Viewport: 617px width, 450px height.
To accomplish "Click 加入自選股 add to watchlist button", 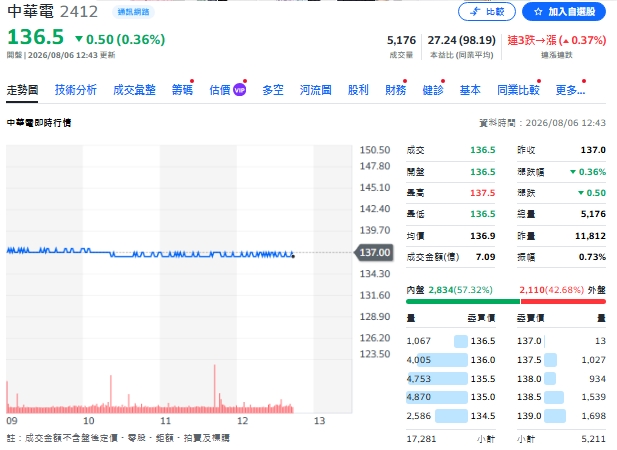I will 563,11.
